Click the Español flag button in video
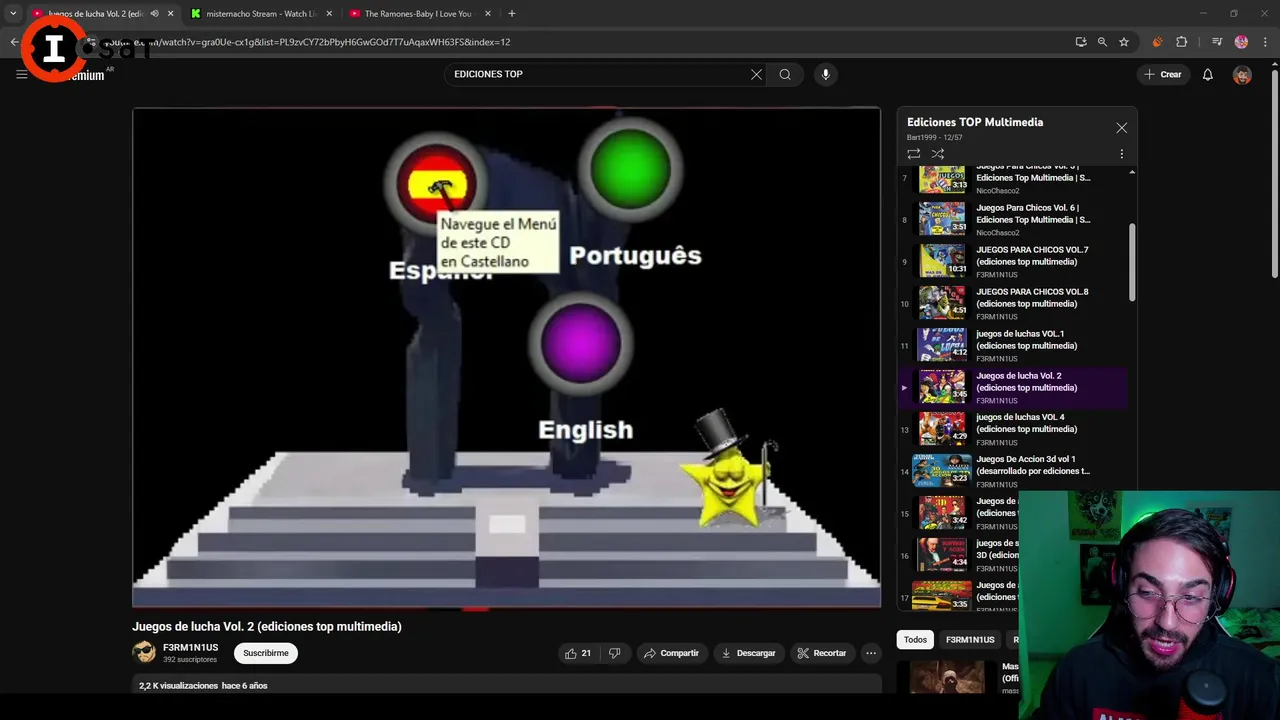 pos(437,184)
